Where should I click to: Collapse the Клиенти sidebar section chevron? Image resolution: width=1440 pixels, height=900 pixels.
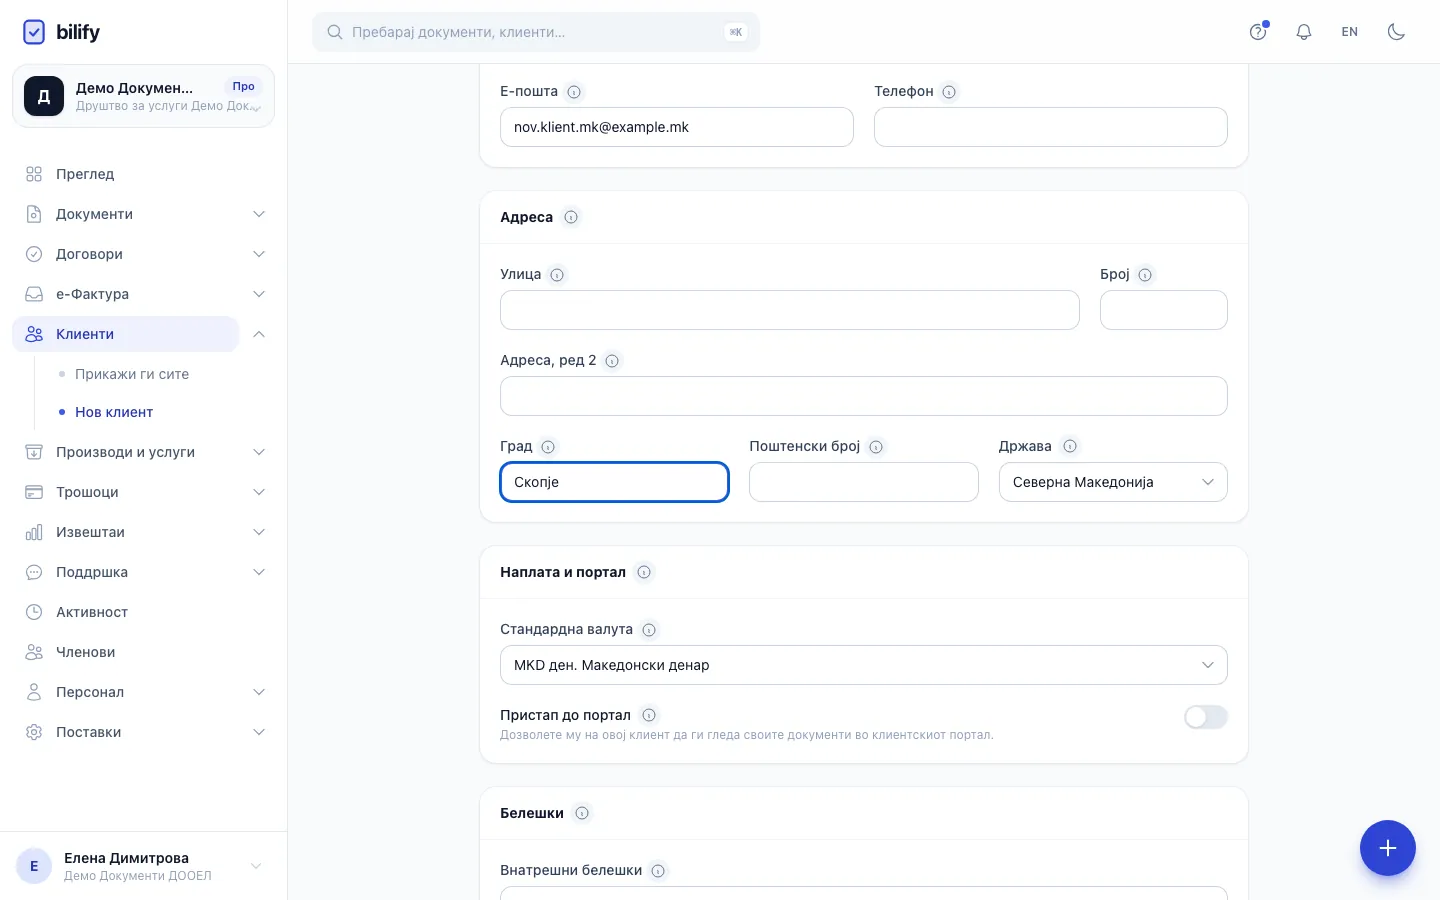tap(259, 334)
